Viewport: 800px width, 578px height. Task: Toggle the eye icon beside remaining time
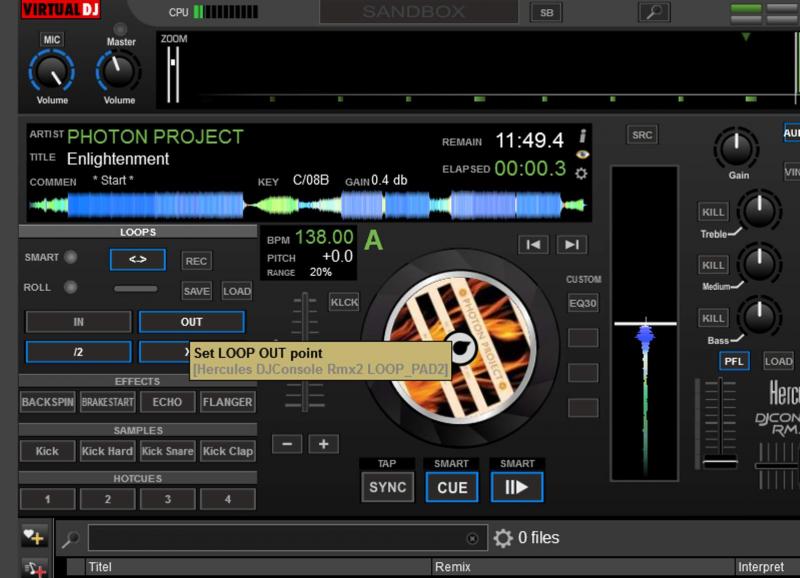pyautogui.click(x=582, y=155)
